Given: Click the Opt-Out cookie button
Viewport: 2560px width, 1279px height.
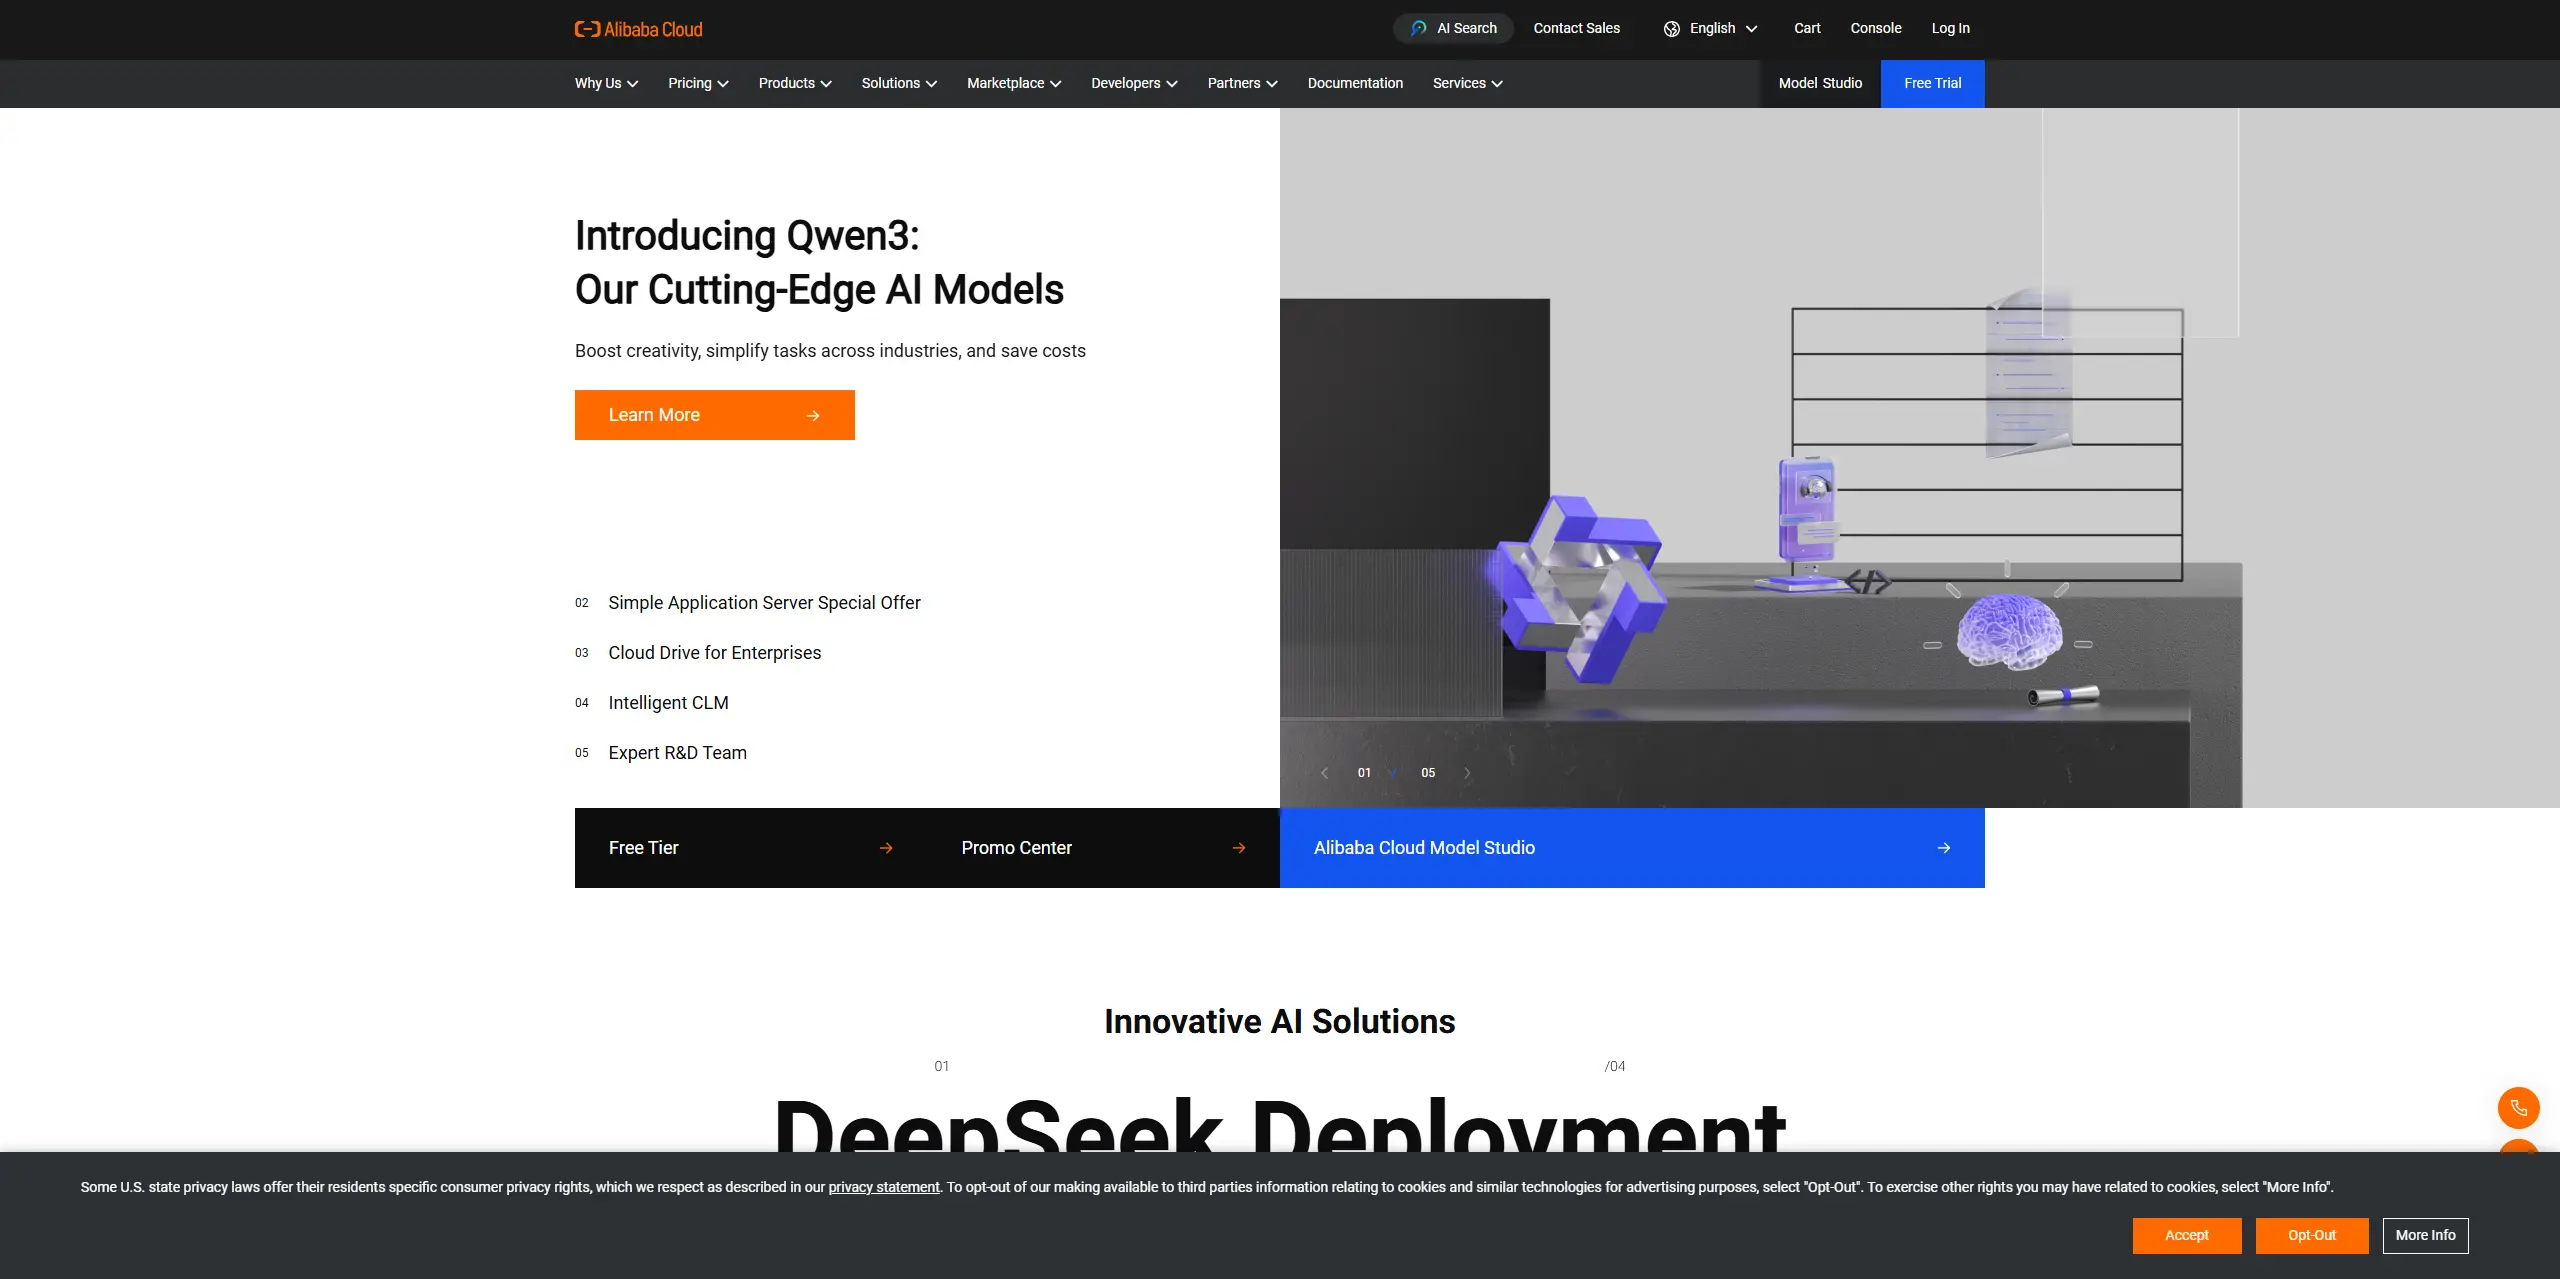Looking at the screenshot, I should [2311, 1235].
